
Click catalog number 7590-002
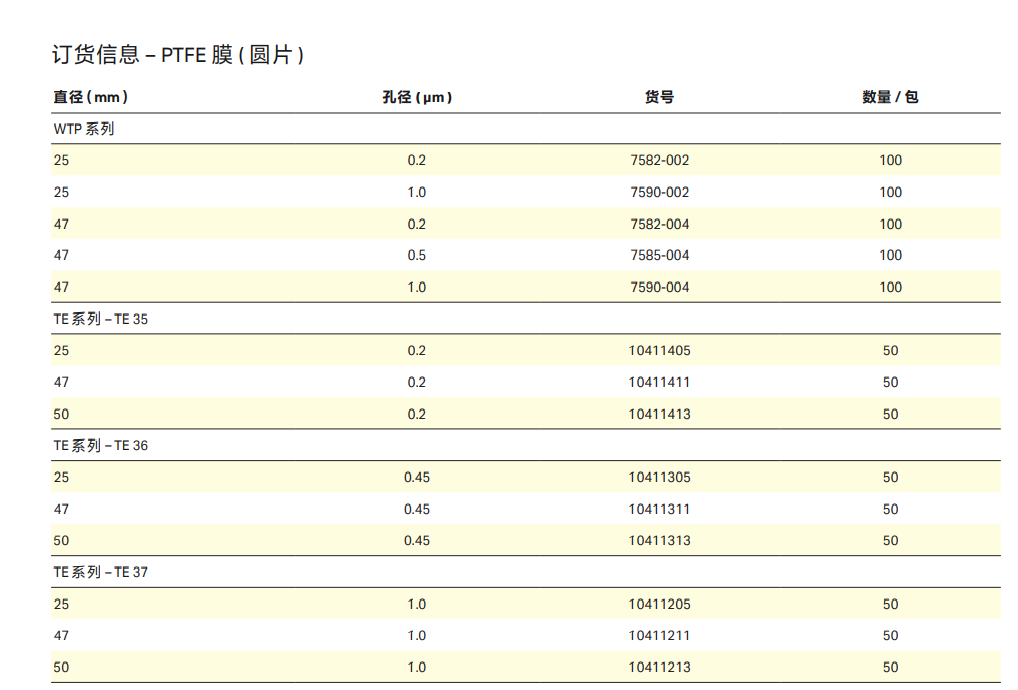point(659,192)
